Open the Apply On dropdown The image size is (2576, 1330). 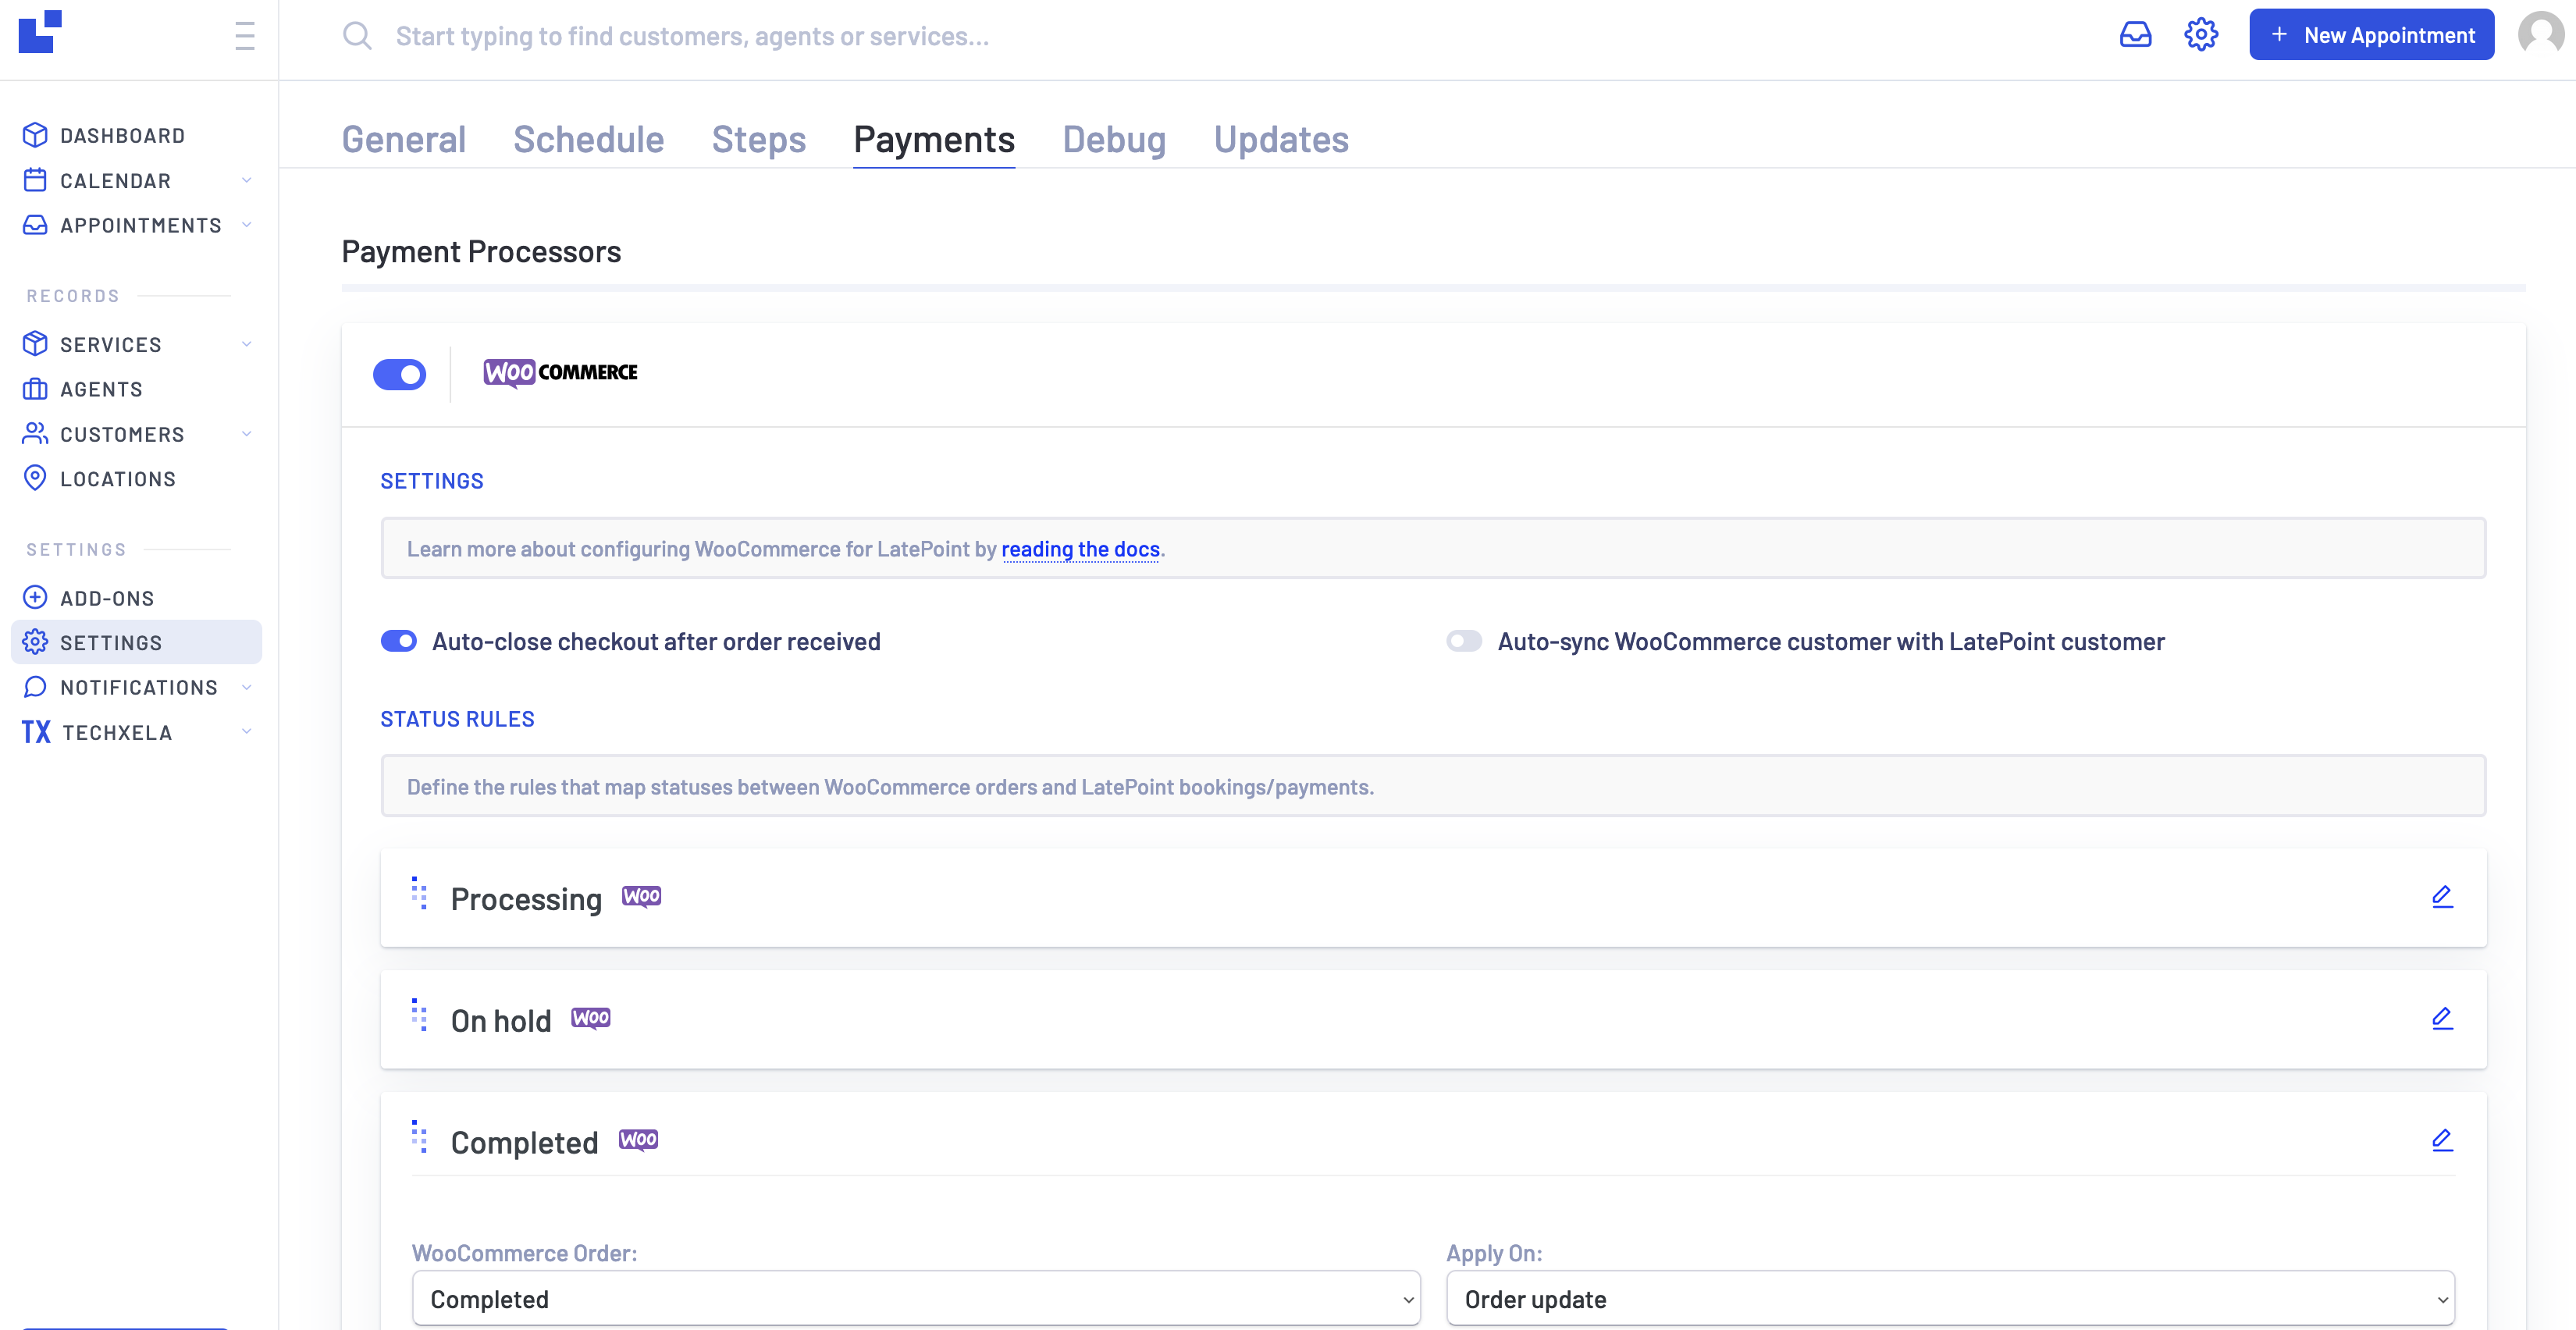click(x=1950, y=1299)
